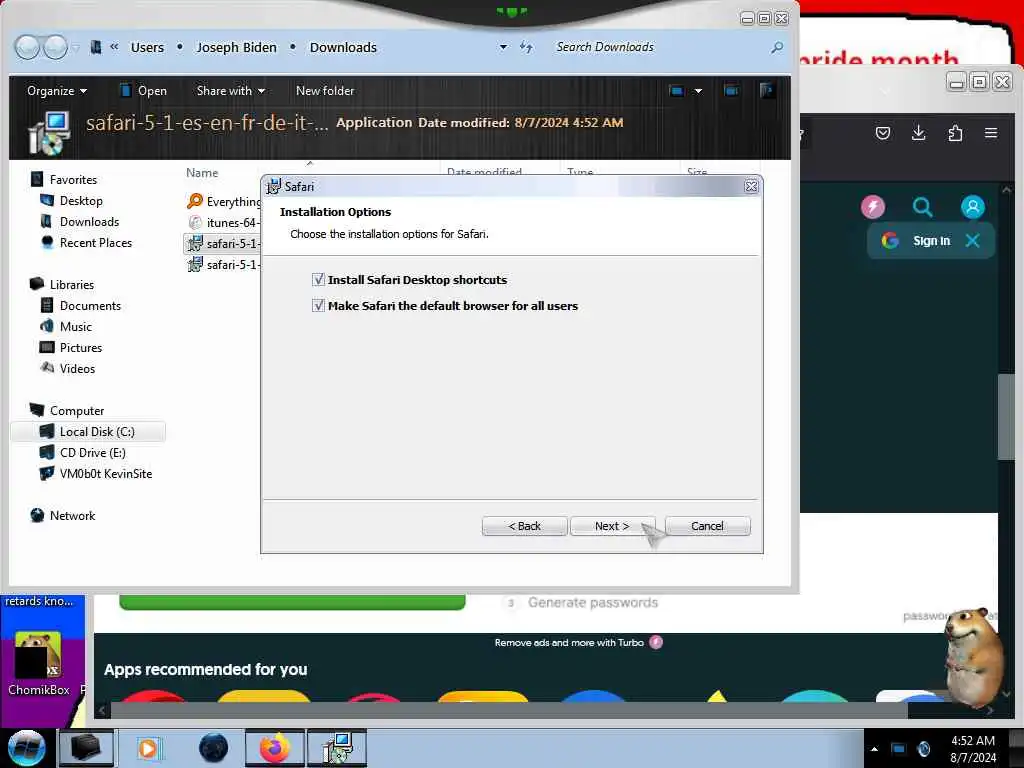The width and height of the screenshot is (1024, 768).
Task: Open the Music library
Action: 65,327
